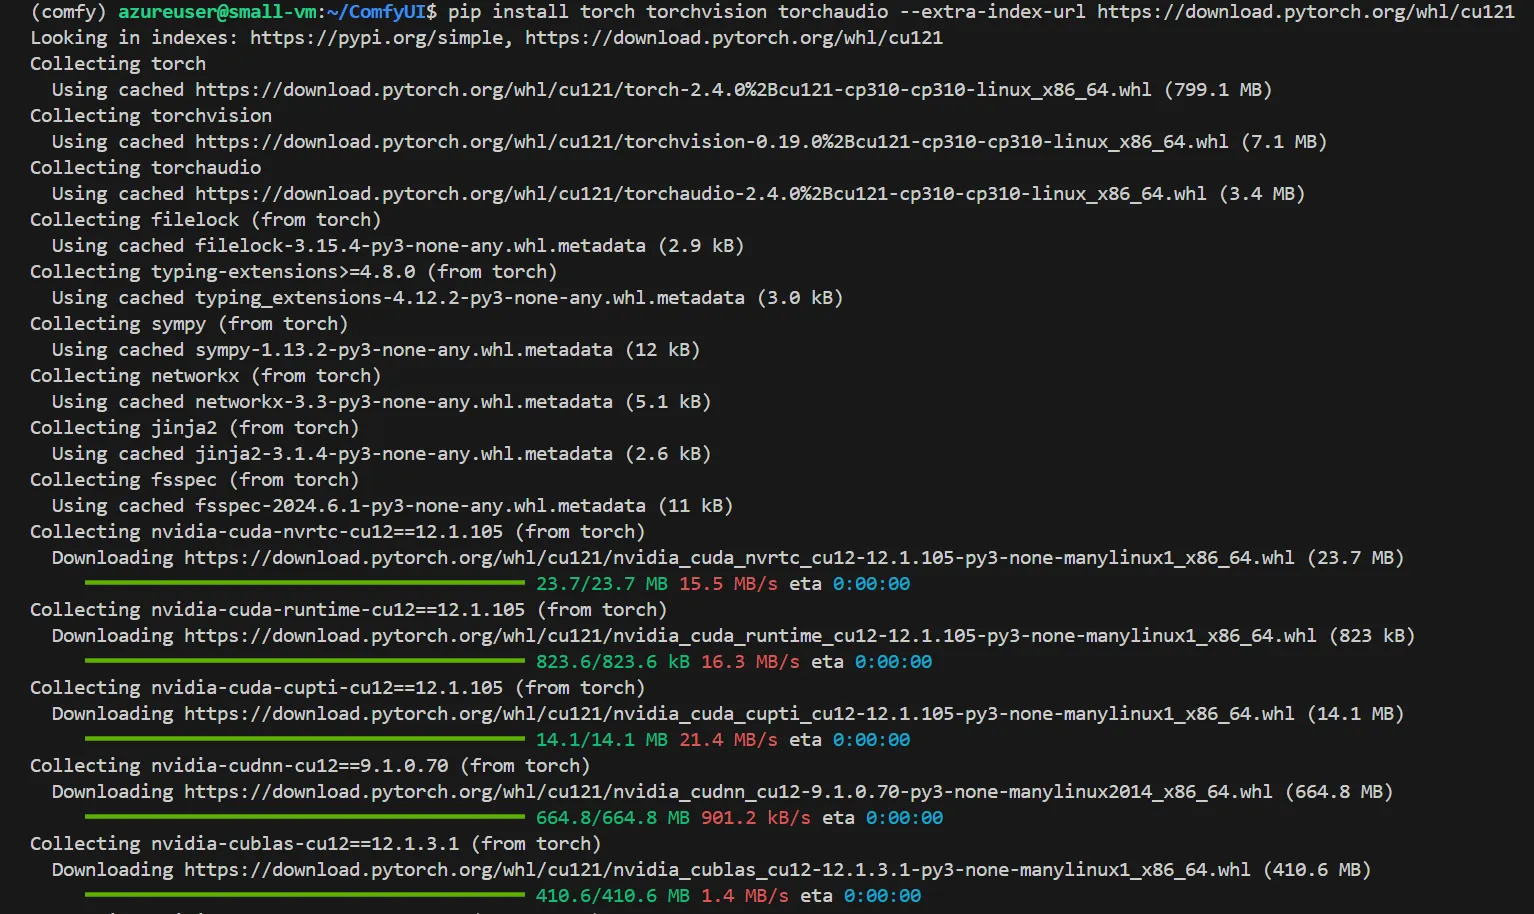This screenshot has width=1534, height=914.
Task: Click the 'Collecting torchaudio' line
Action: tap(146, 168)
